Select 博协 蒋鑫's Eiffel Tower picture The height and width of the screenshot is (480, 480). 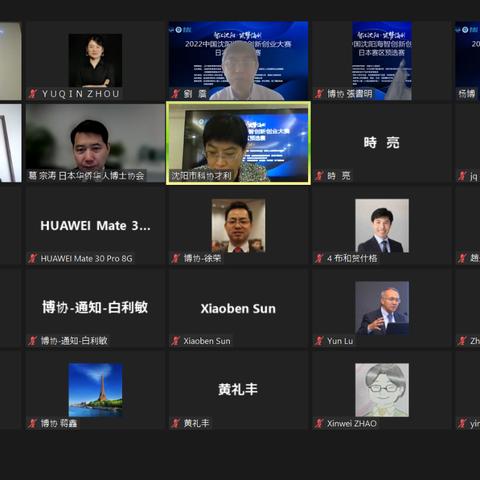pyautogui.click(x=95, y=390)
